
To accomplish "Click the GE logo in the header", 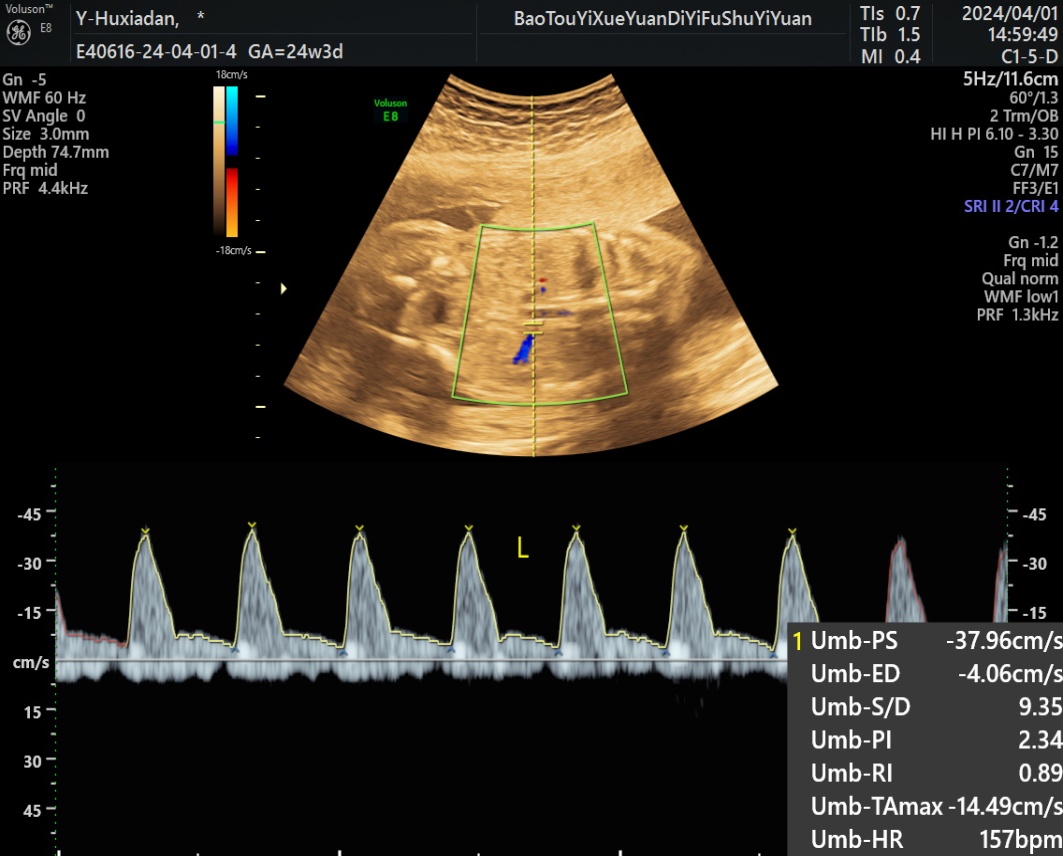I will point(18,33).
